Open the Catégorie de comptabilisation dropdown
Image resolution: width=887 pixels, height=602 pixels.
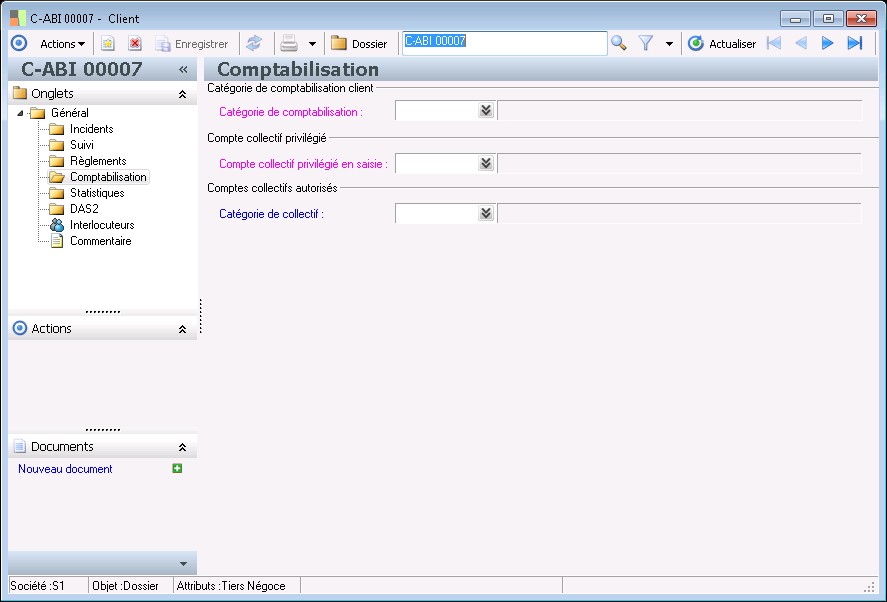tap(486, 110)
